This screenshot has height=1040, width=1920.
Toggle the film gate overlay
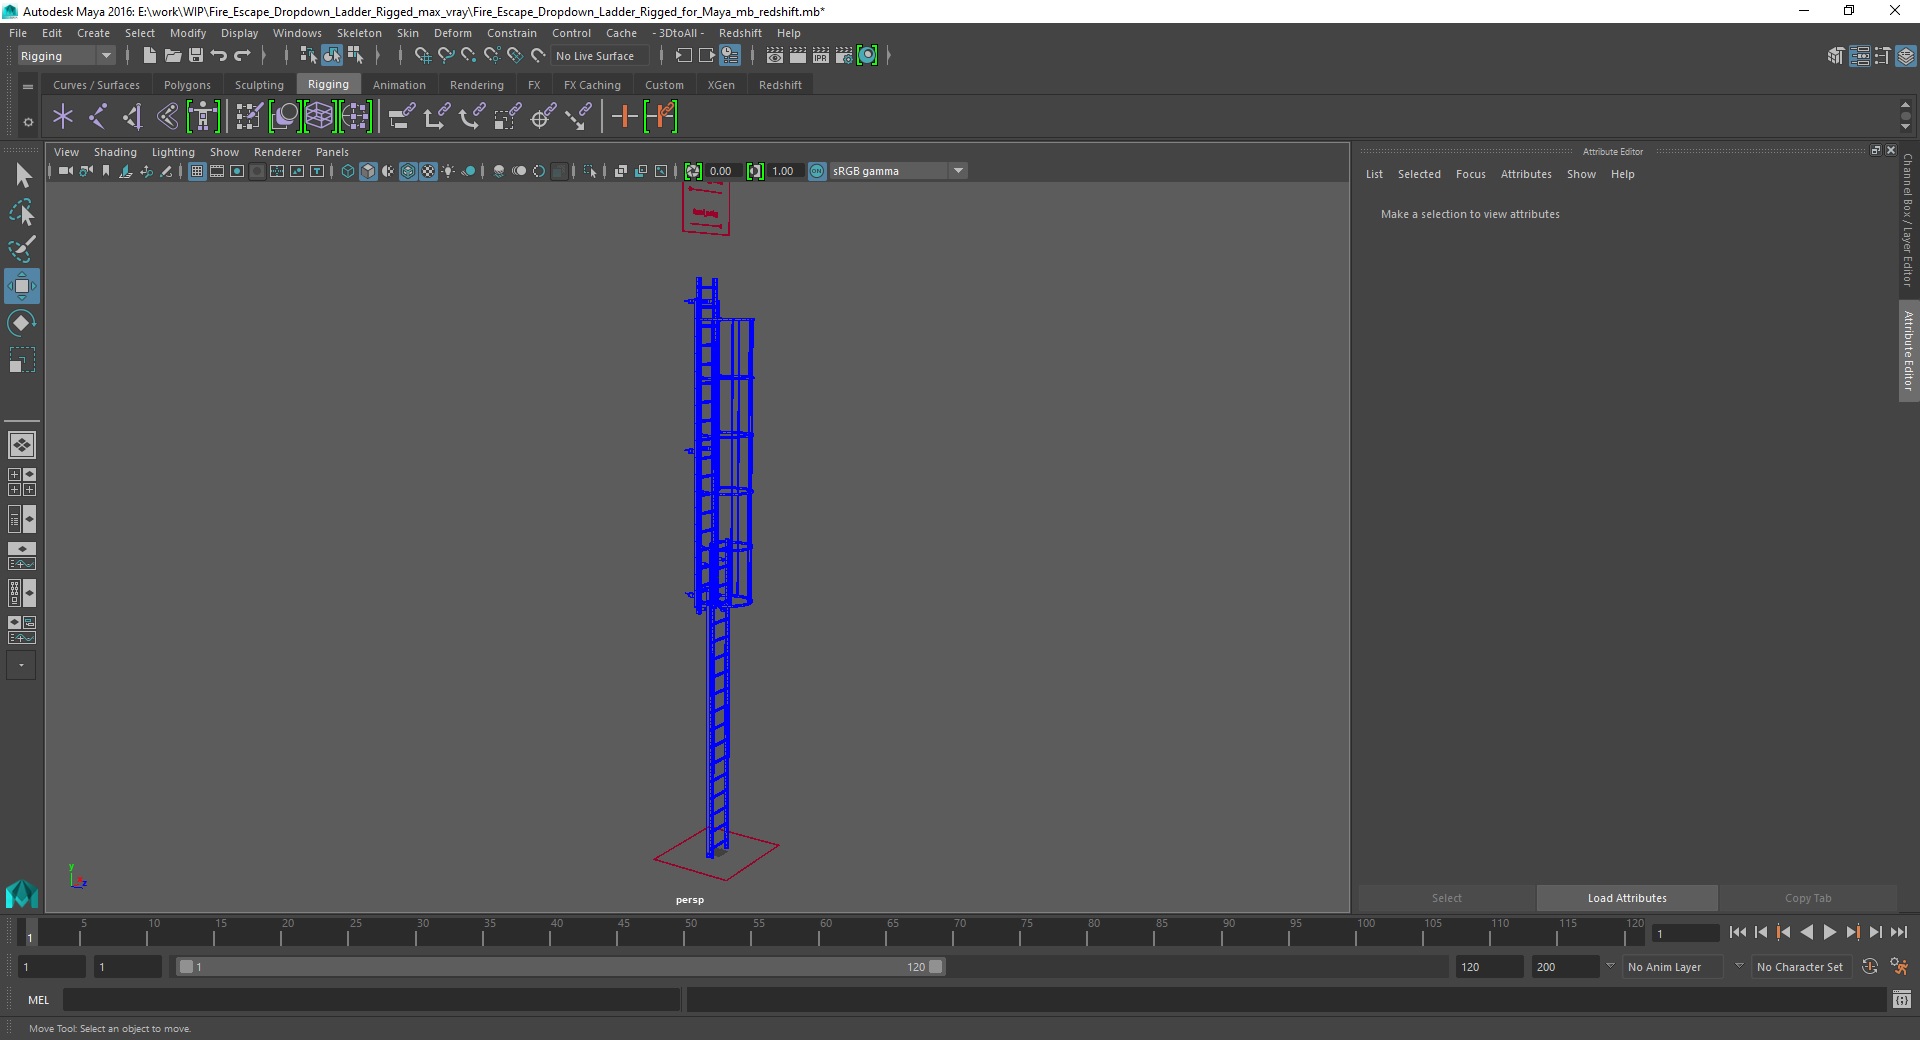(217, 171)
